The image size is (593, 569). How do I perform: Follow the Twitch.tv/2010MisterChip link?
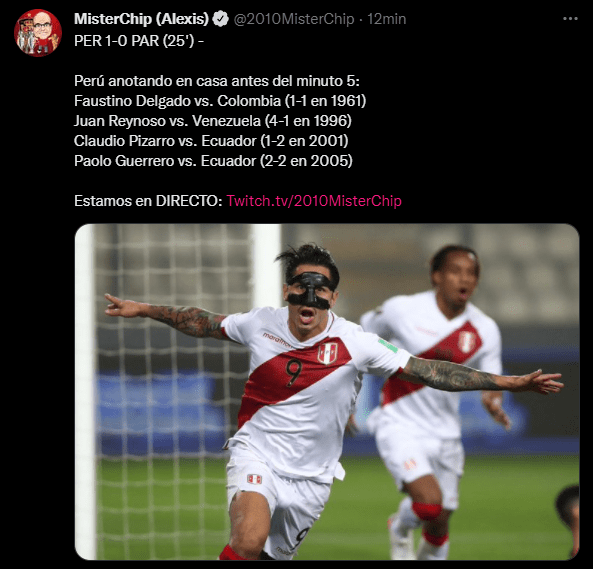click(x=314, y=201)
